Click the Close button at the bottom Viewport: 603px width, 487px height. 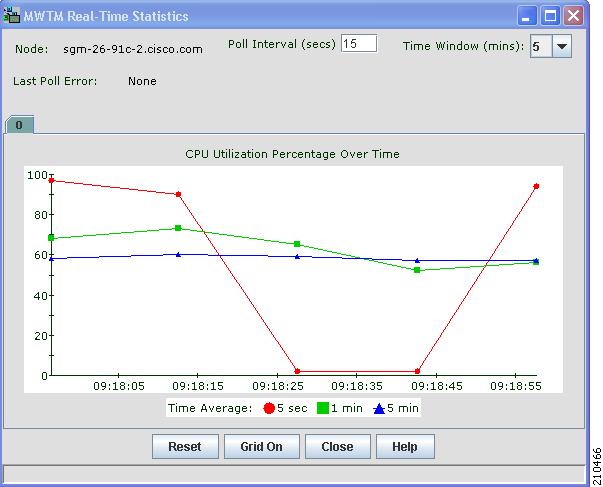(337, 447)
